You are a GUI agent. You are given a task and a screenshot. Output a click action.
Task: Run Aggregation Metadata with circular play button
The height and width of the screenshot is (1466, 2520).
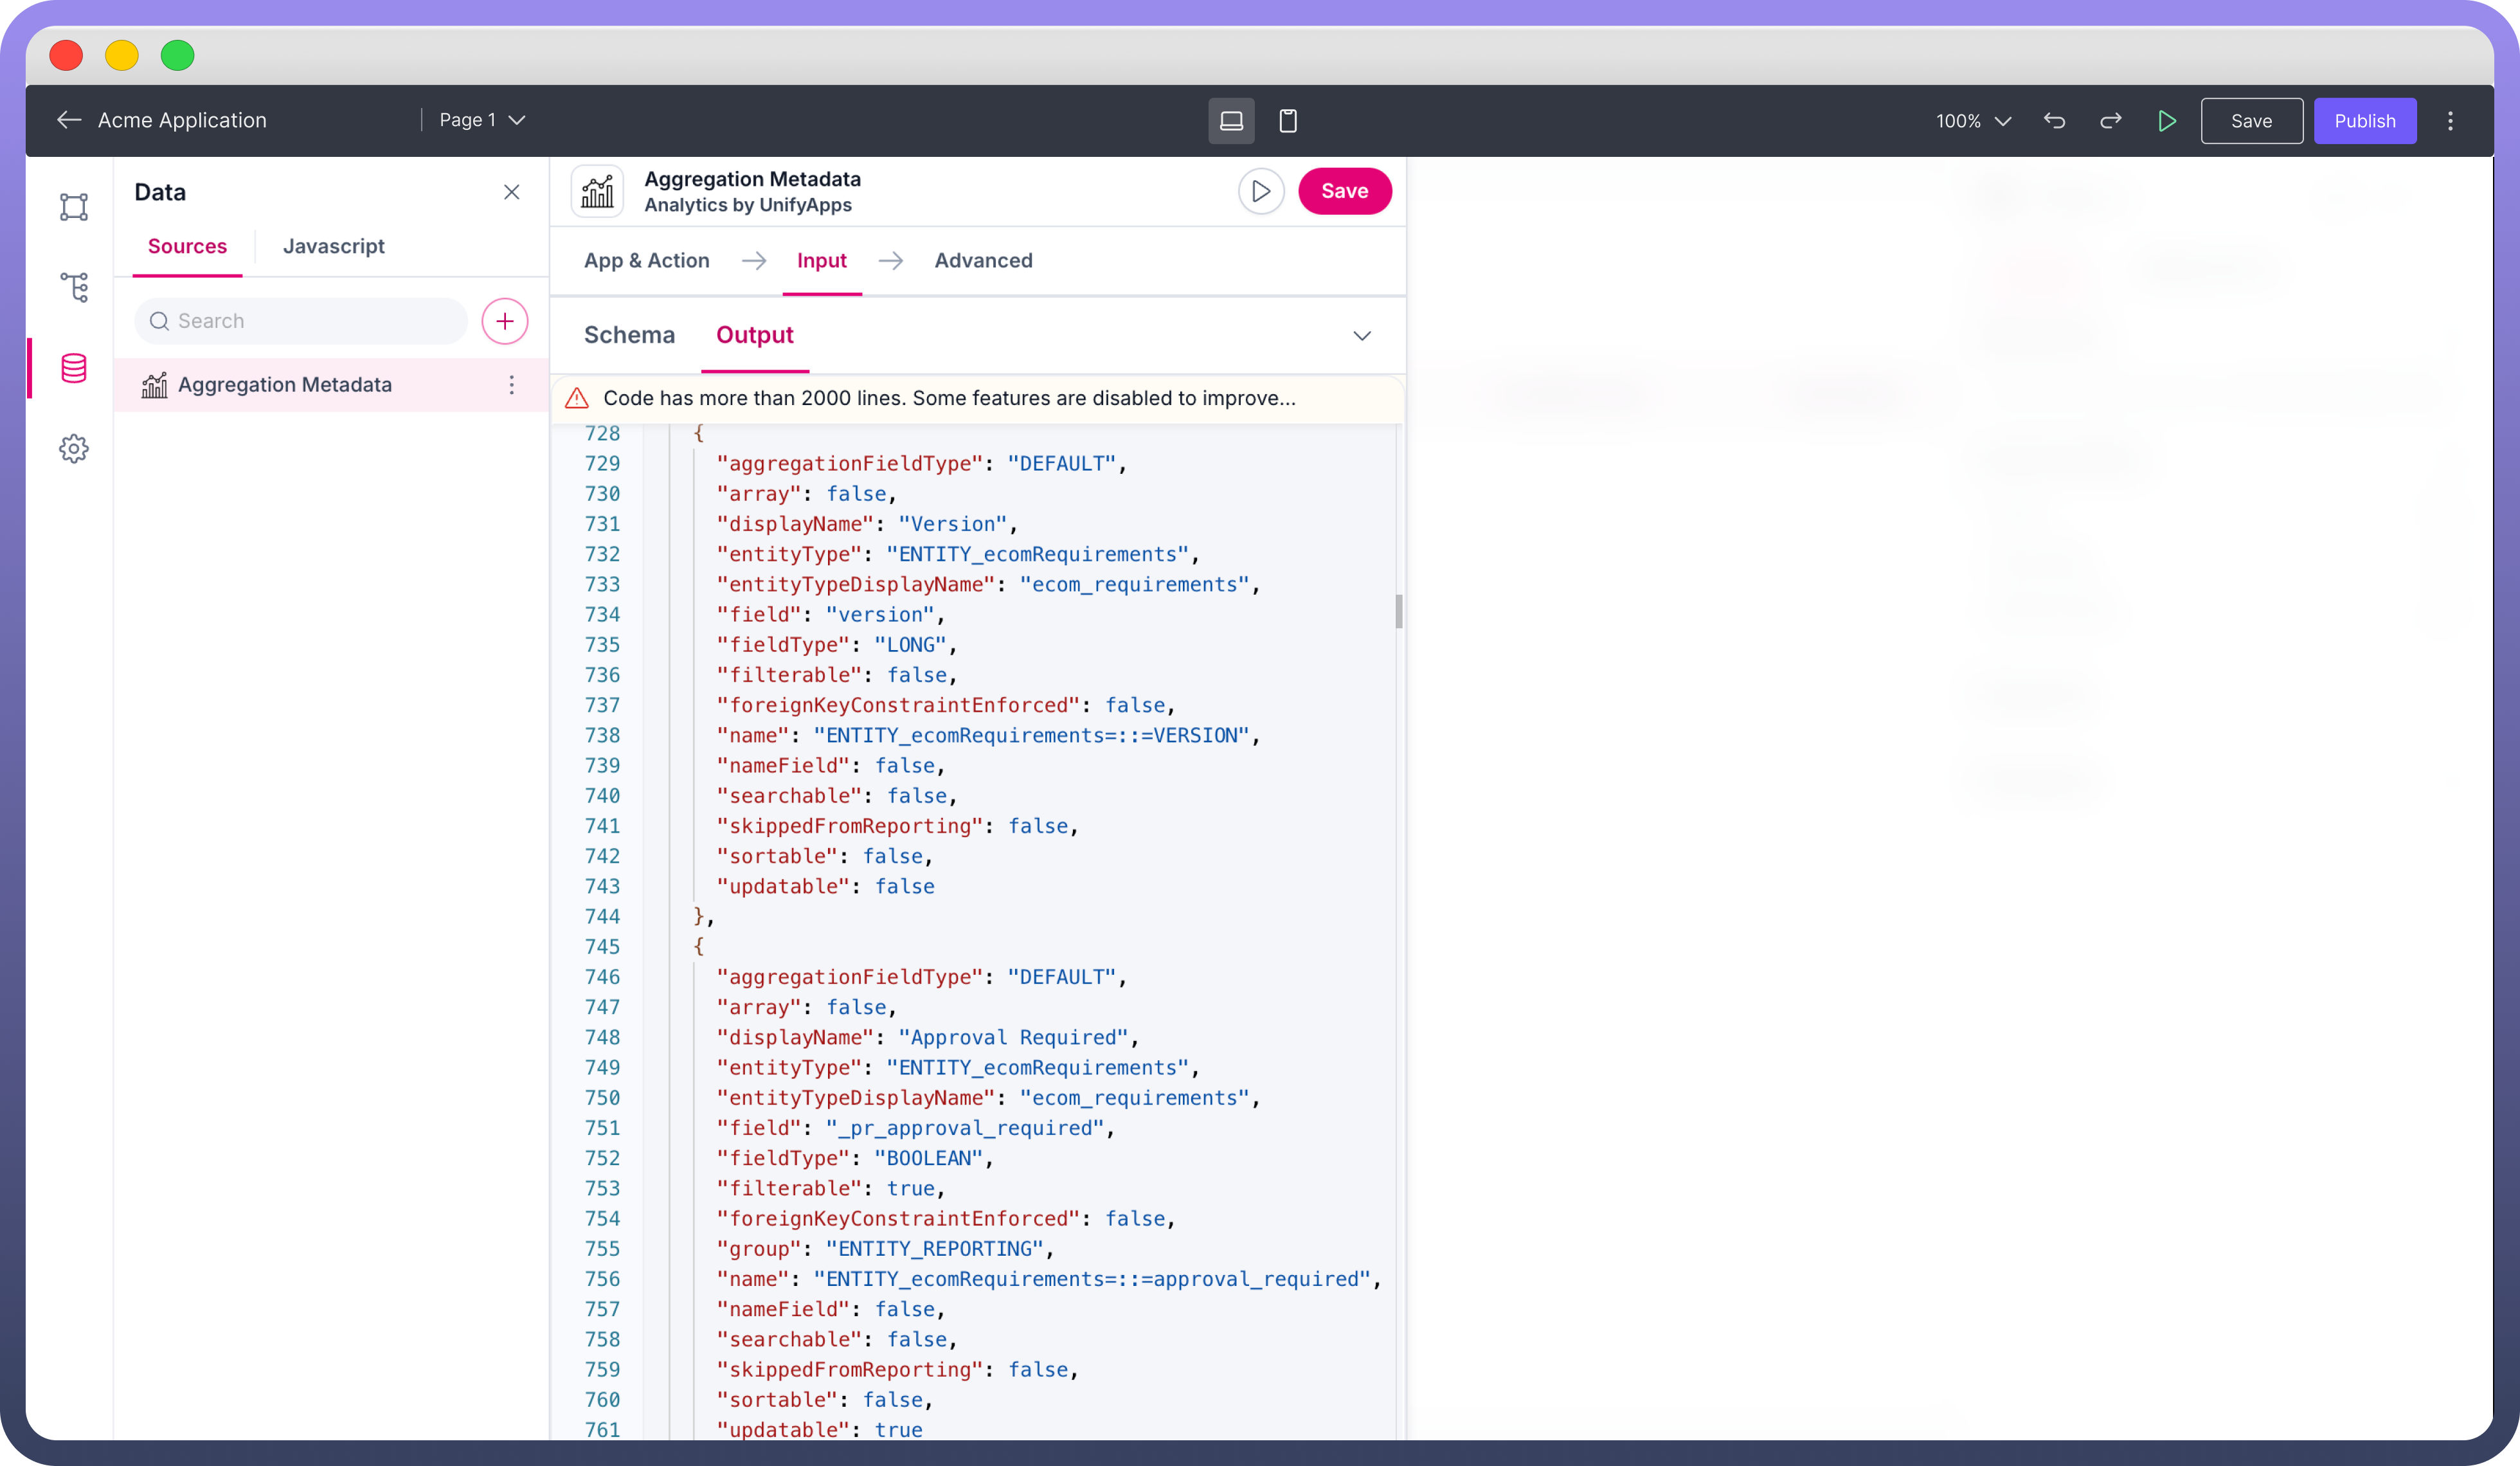click(x=1261, y=191)
